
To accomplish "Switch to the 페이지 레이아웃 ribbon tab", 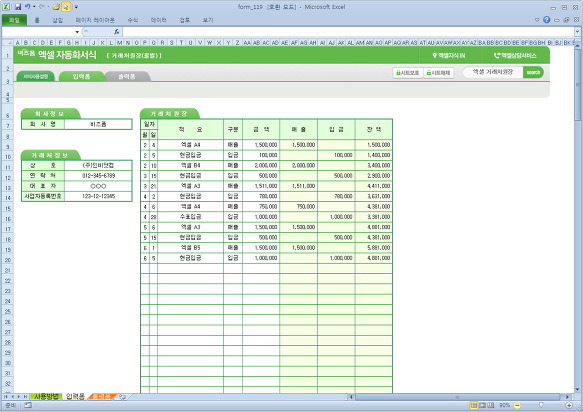I will 95,20.
